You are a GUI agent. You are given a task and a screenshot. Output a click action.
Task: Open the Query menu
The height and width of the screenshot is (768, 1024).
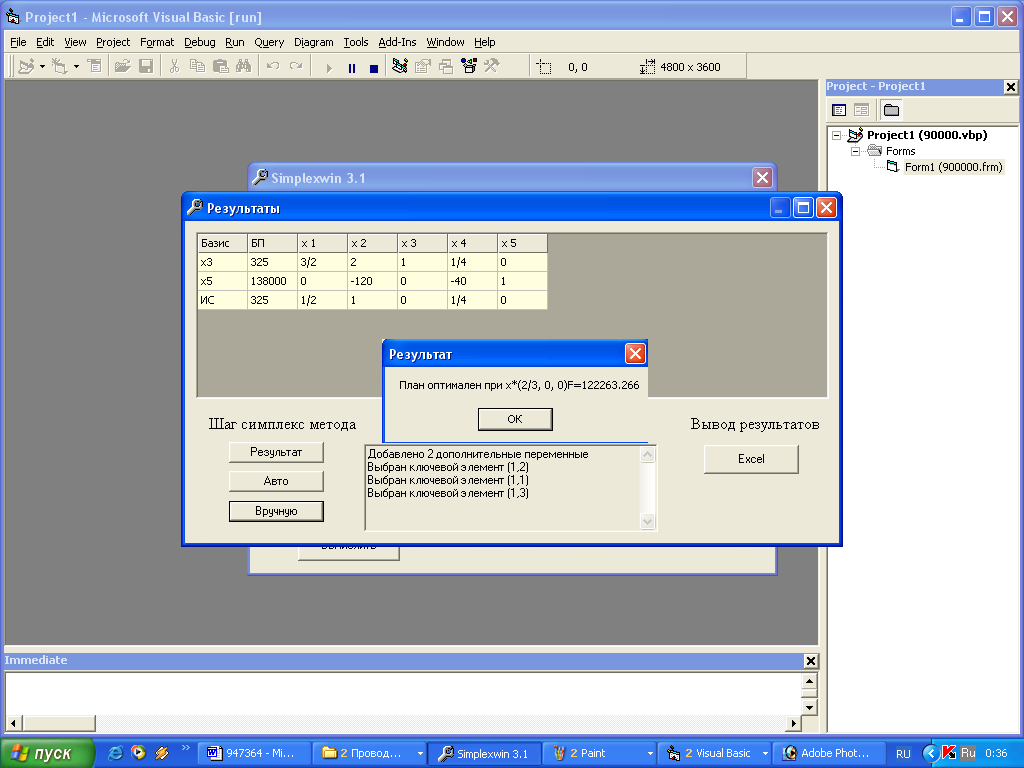269,42
